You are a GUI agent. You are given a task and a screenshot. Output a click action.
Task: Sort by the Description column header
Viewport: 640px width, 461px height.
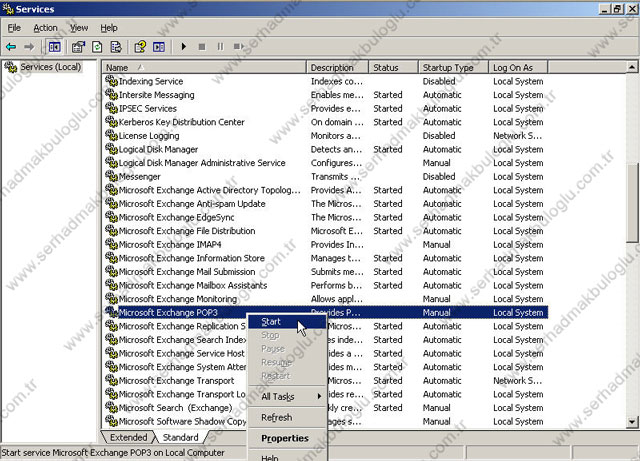pyautogui.click(x=337, y=67)
